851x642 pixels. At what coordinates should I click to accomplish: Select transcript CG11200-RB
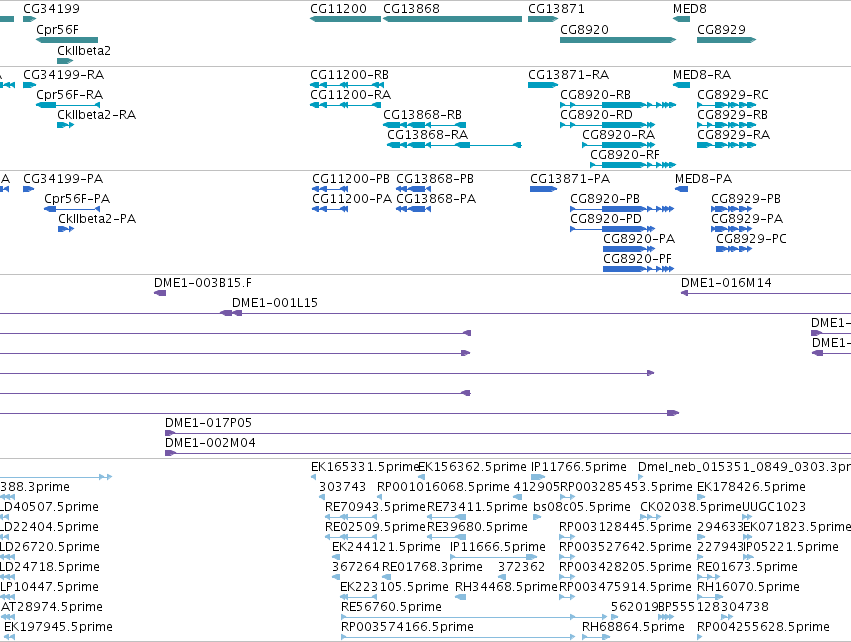350,74
